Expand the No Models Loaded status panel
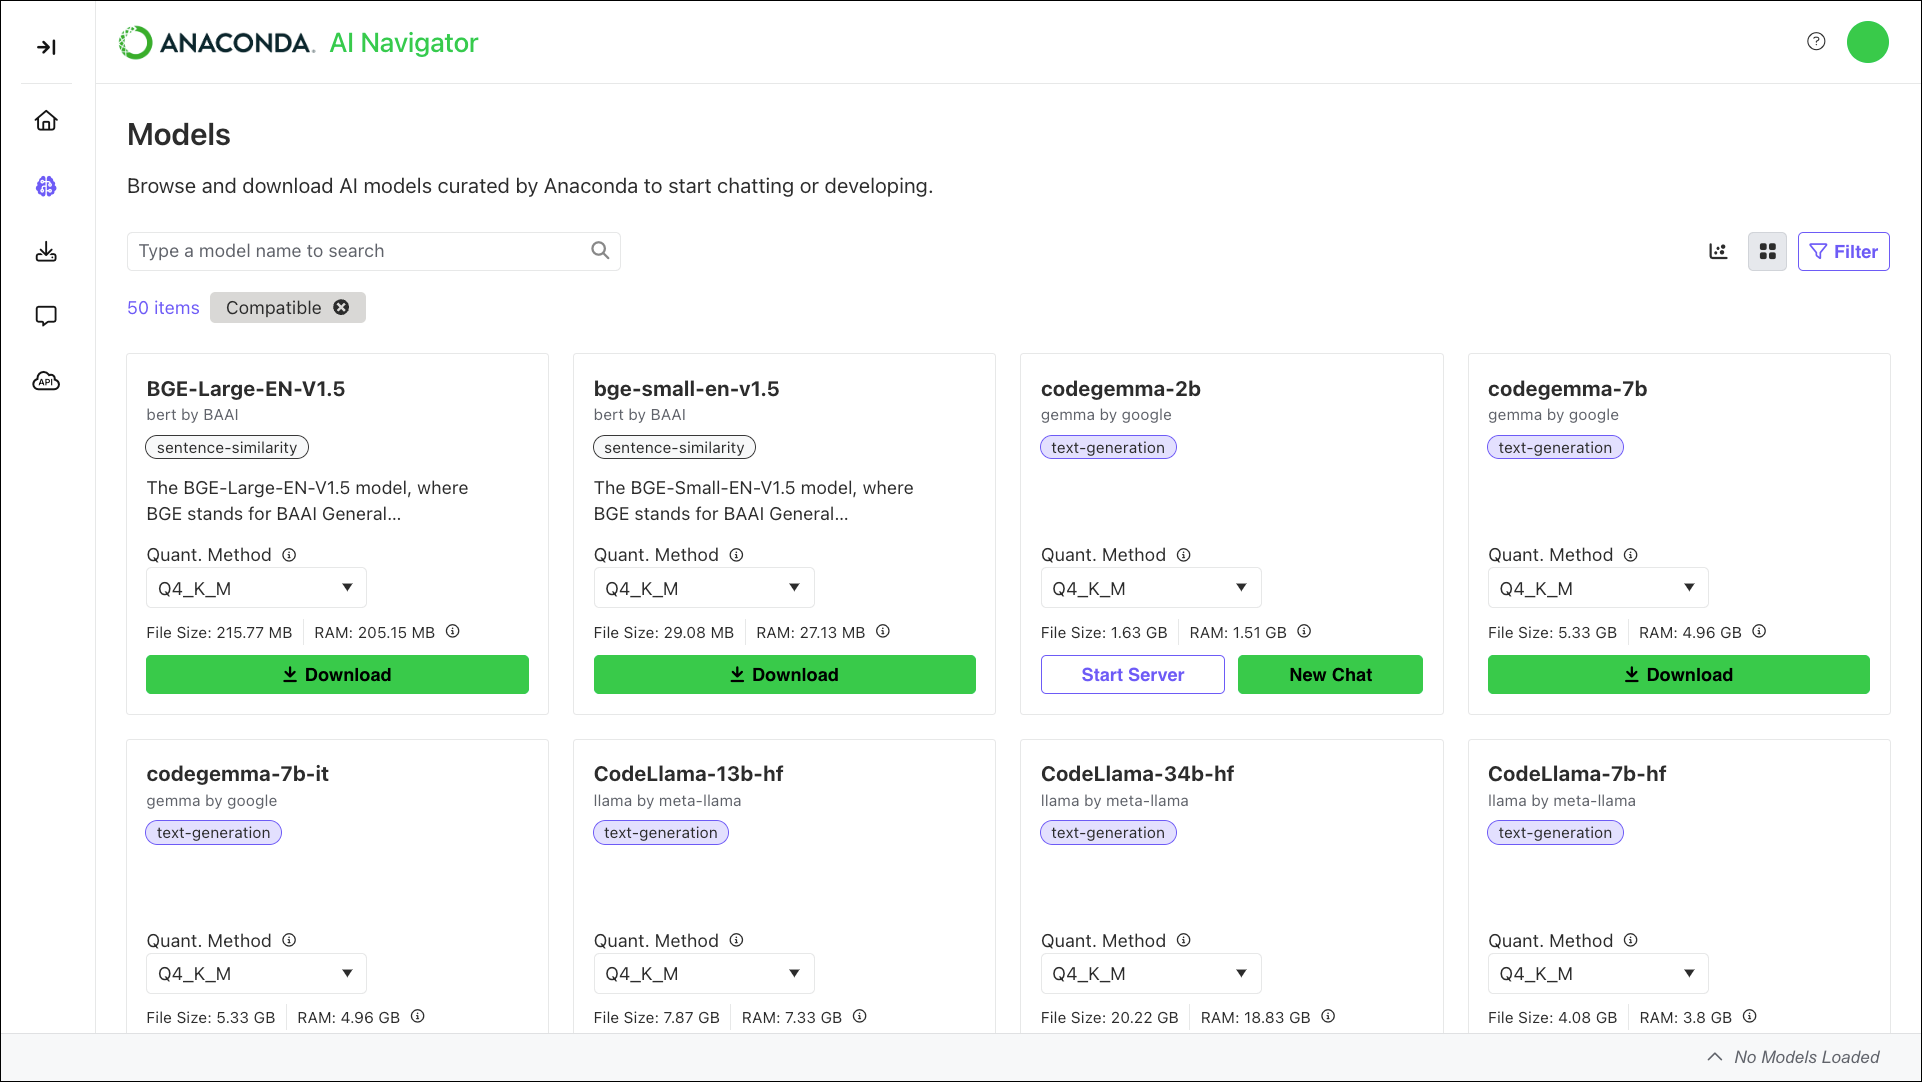1922x1082 pixels. 1792,1057
